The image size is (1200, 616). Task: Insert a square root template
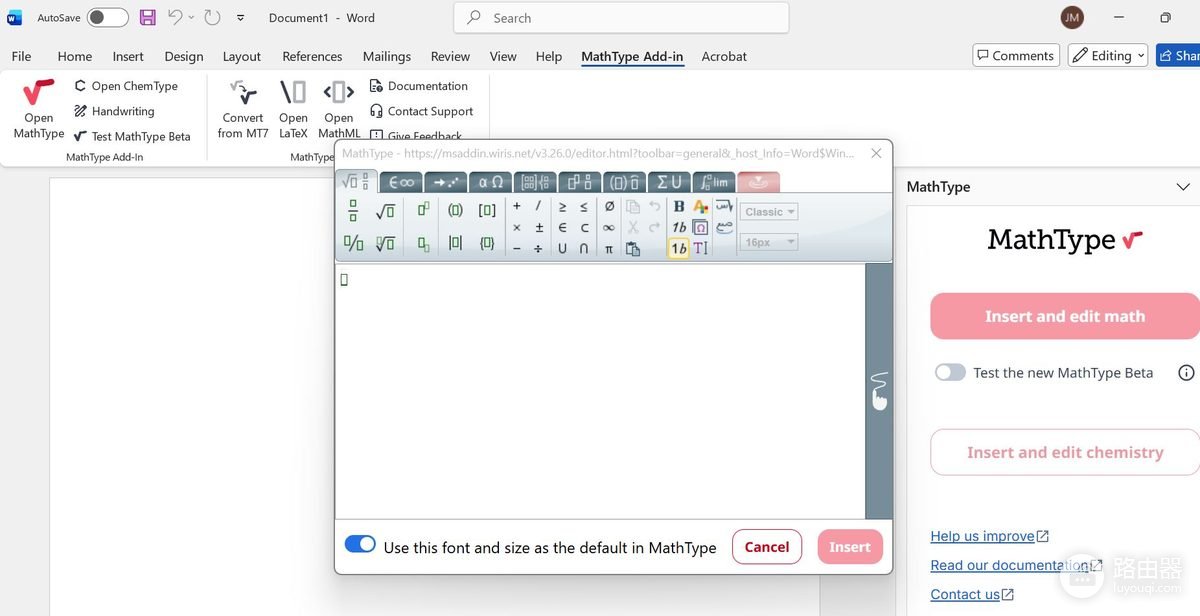point(385,210)
